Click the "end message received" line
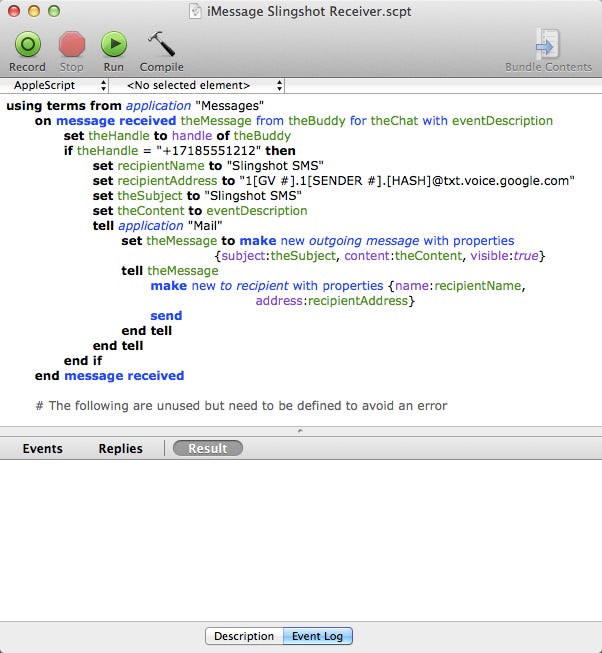This screenshot has height=653, width=602. 109,376
